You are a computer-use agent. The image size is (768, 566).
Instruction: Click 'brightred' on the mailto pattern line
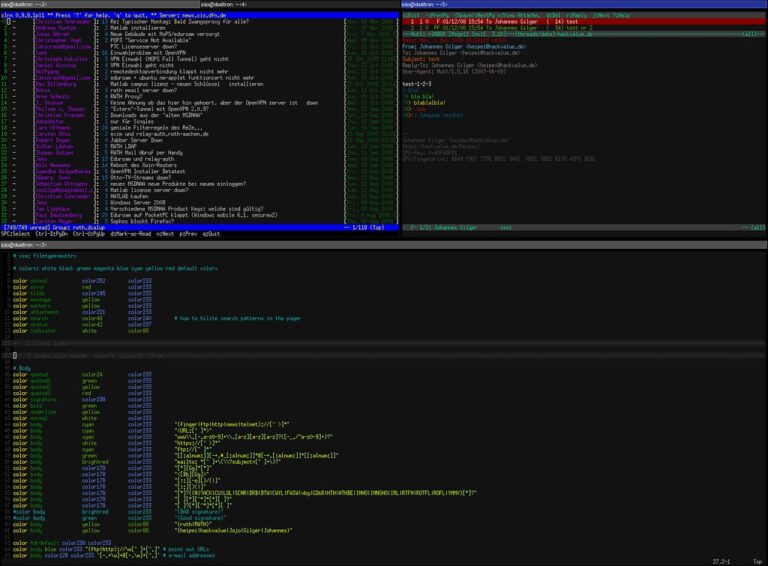tap(95, 462)
